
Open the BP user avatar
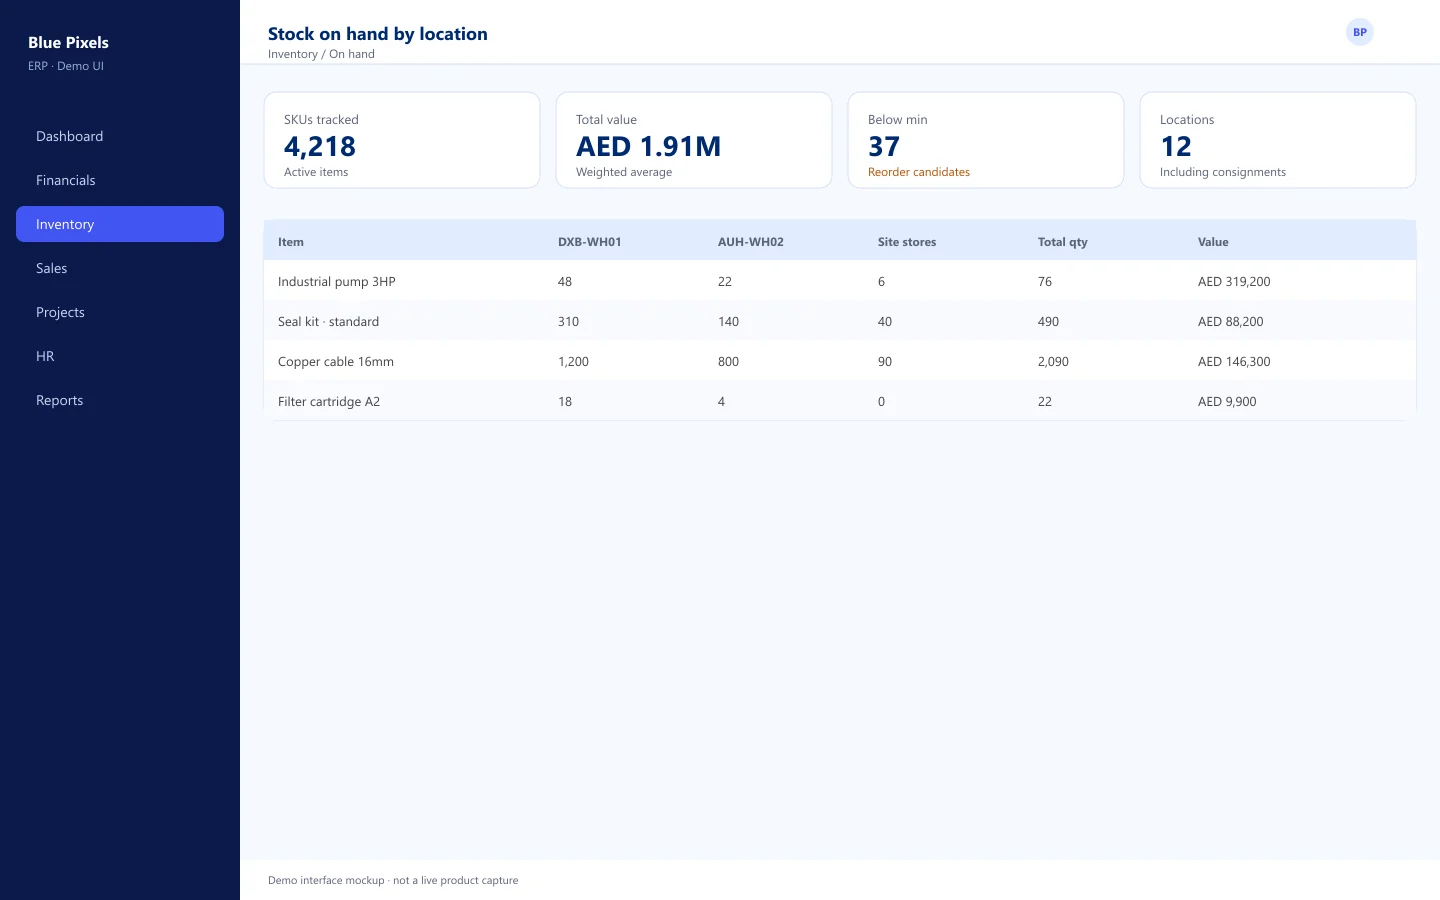(x=1360, y=32)
